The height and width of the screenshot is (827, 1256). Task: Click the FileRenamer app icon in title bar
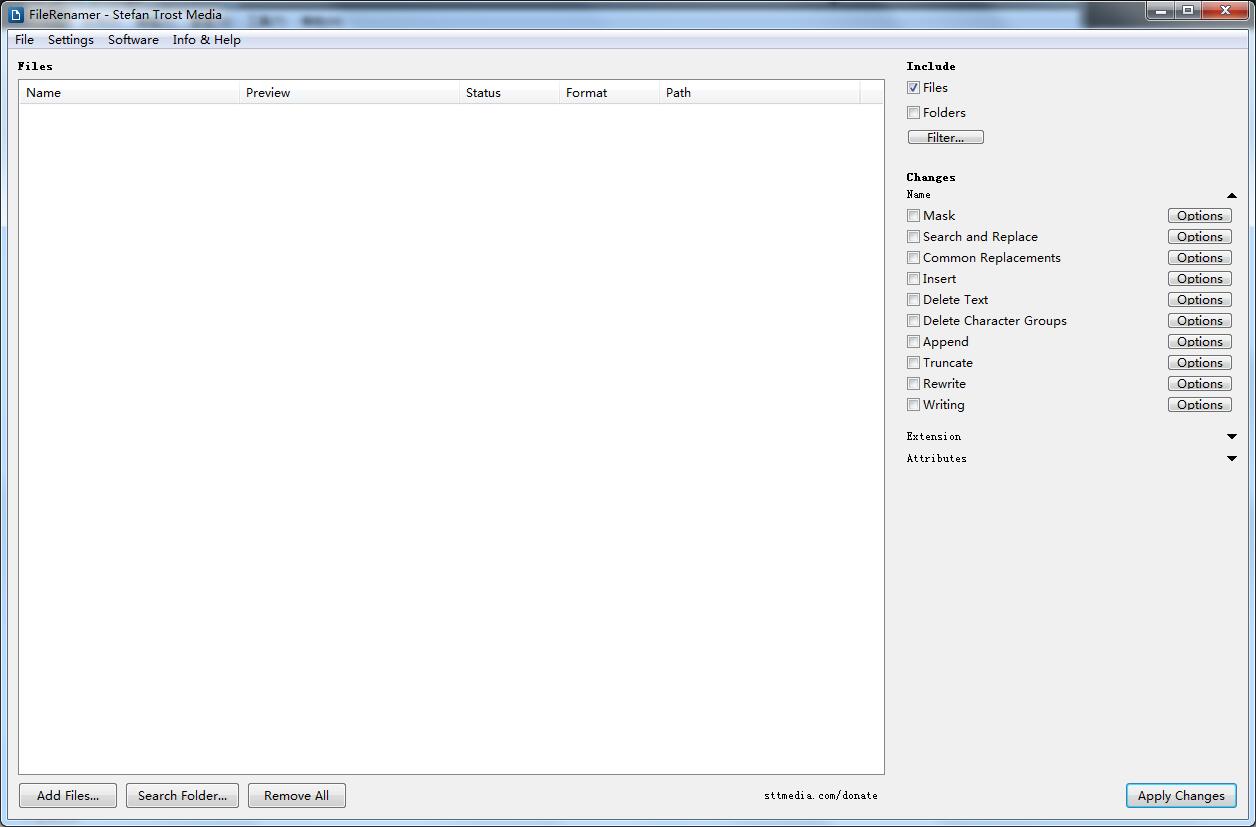click(16, 15)
